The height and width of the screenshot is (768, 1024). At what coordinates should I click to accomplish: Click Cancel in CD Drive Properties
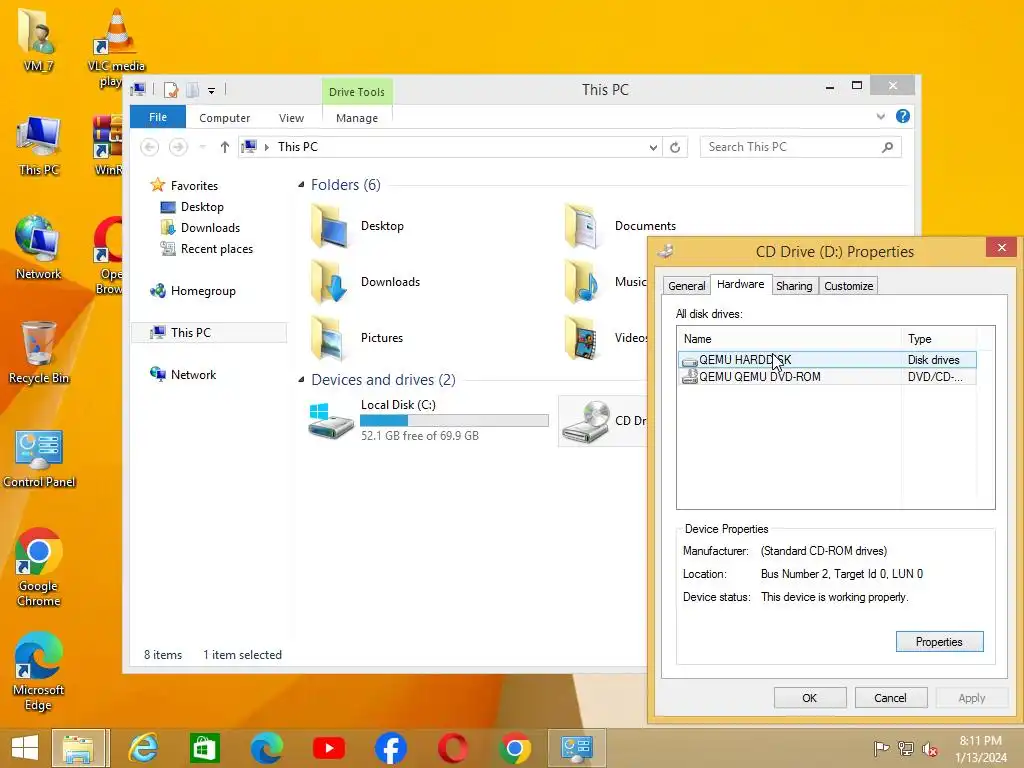[x=890, y=697]
